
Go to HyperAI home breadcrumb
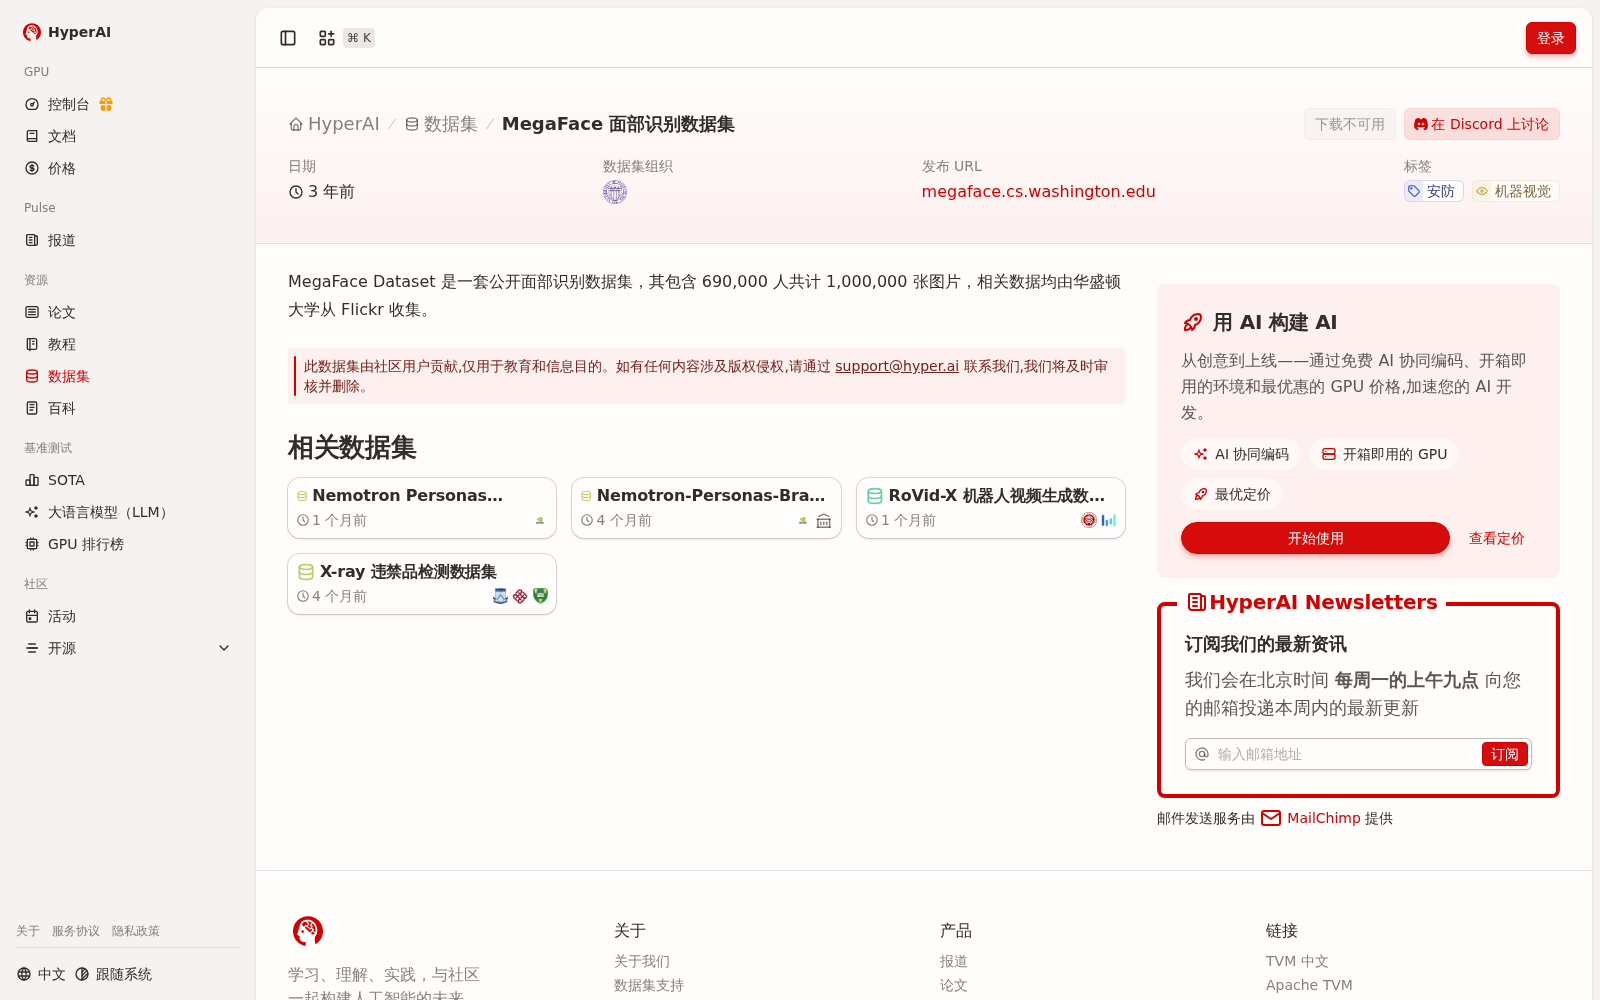(x=334, y=124)
